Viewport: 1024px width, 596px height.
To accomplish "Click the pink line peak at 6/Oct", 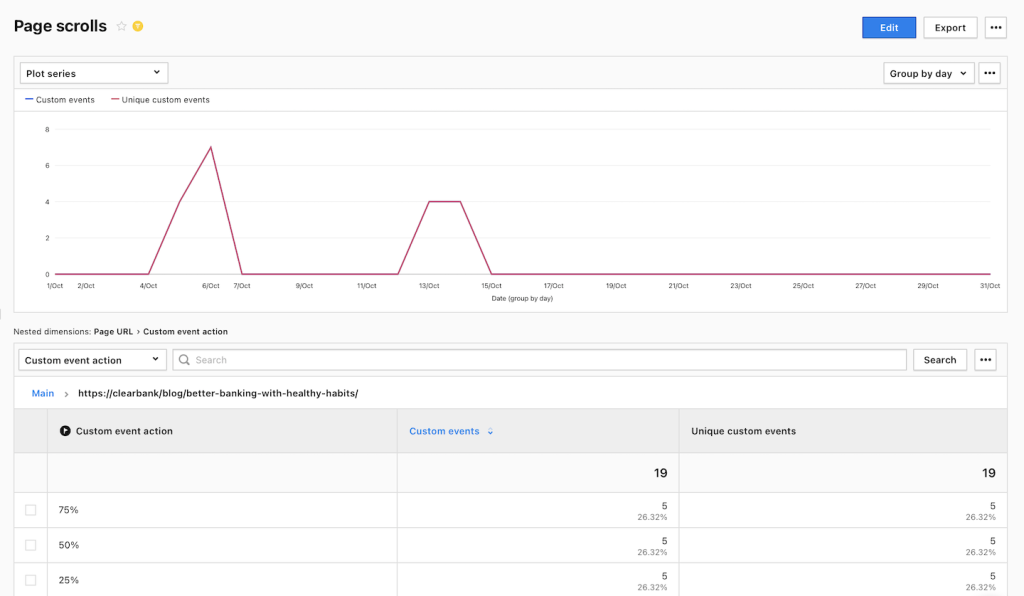I will (x=210, y=147).
